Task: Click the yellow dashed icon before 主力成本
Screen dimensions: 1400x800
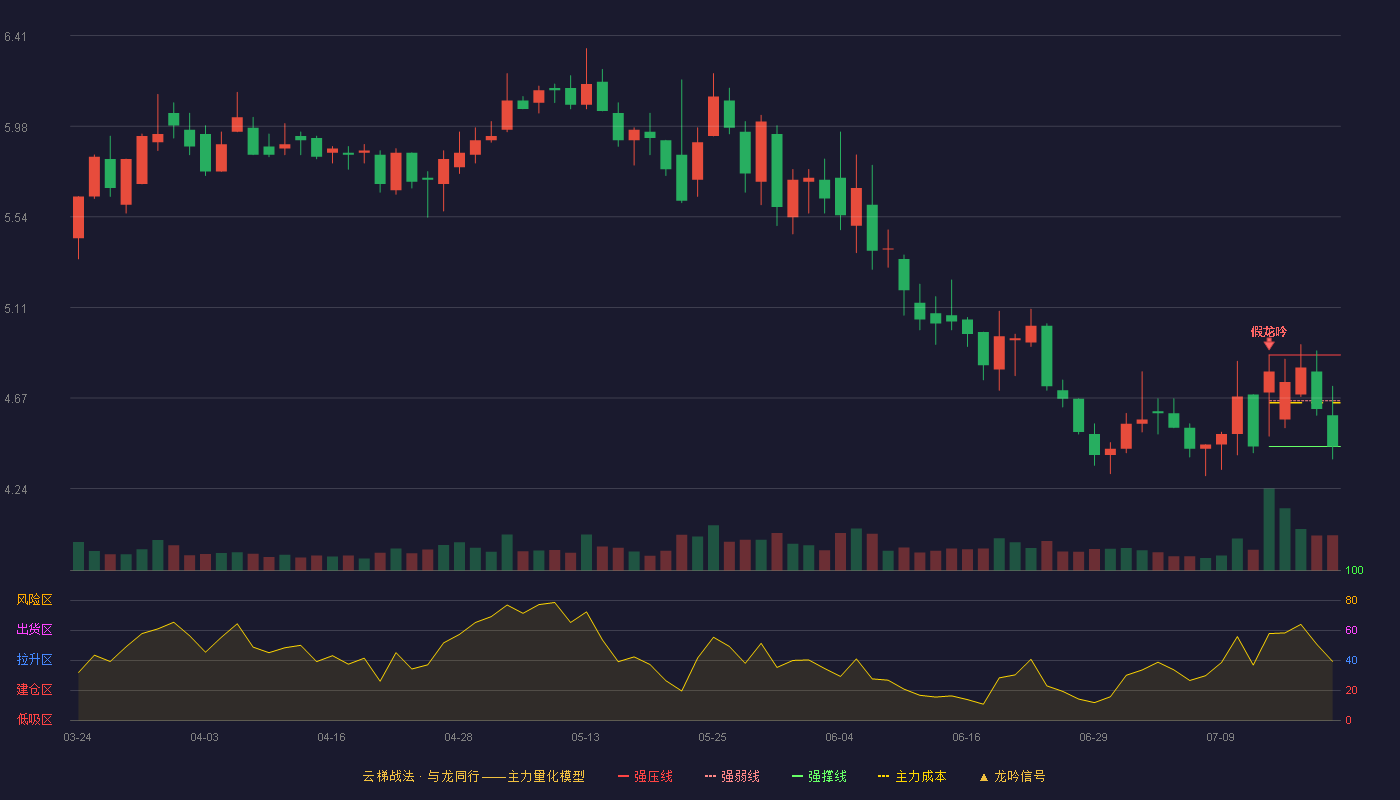Action: click(x=883, y=777)
